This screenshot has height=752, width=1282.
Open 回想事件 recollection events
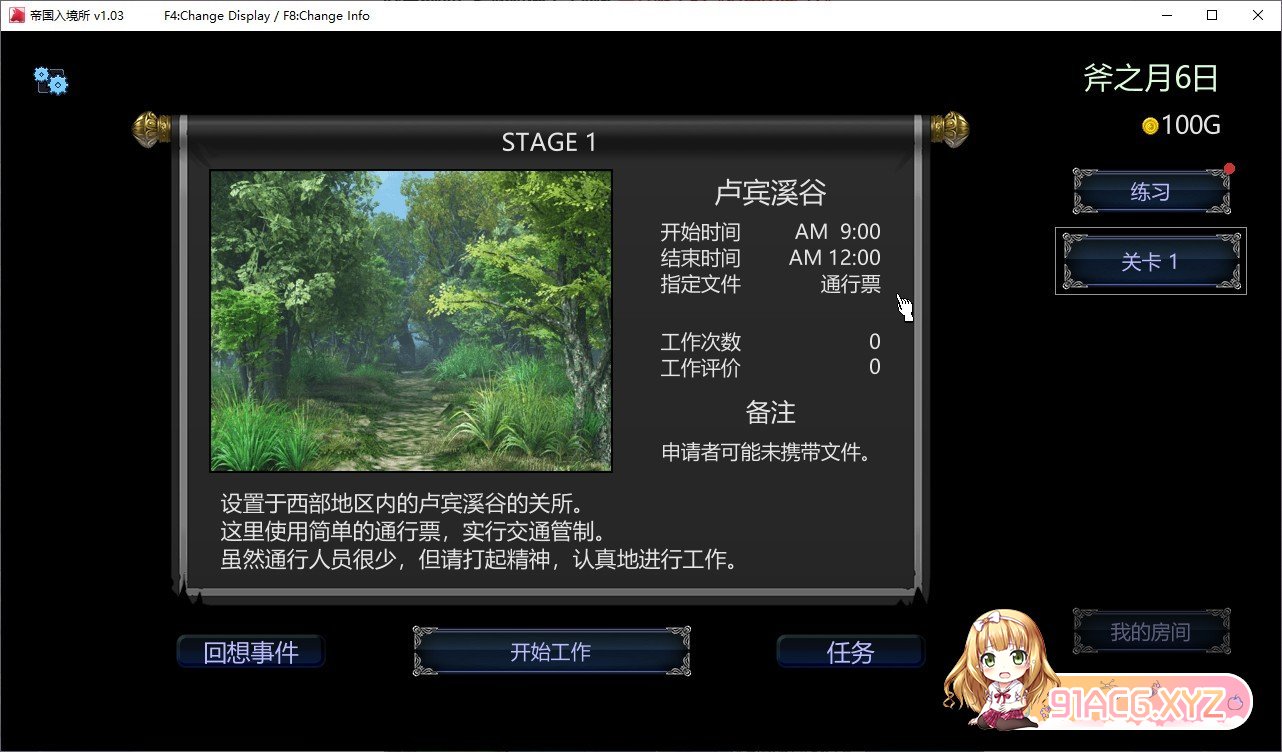point(251,653)
